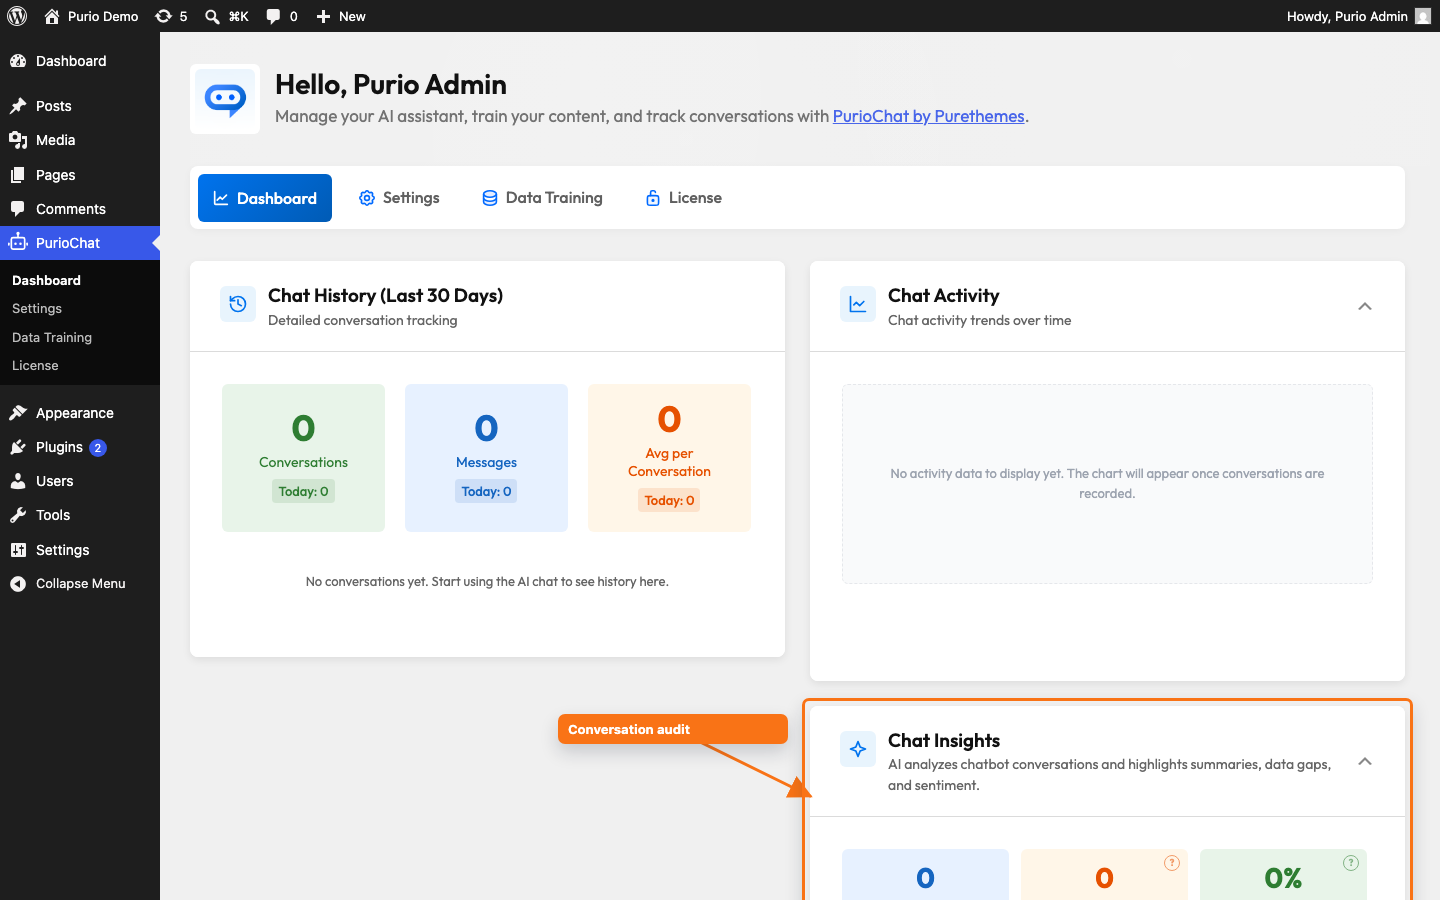The height and width of the screenshot is (900, 1440).
Task: Open the Data Training tab
Action: coord(542,198)
